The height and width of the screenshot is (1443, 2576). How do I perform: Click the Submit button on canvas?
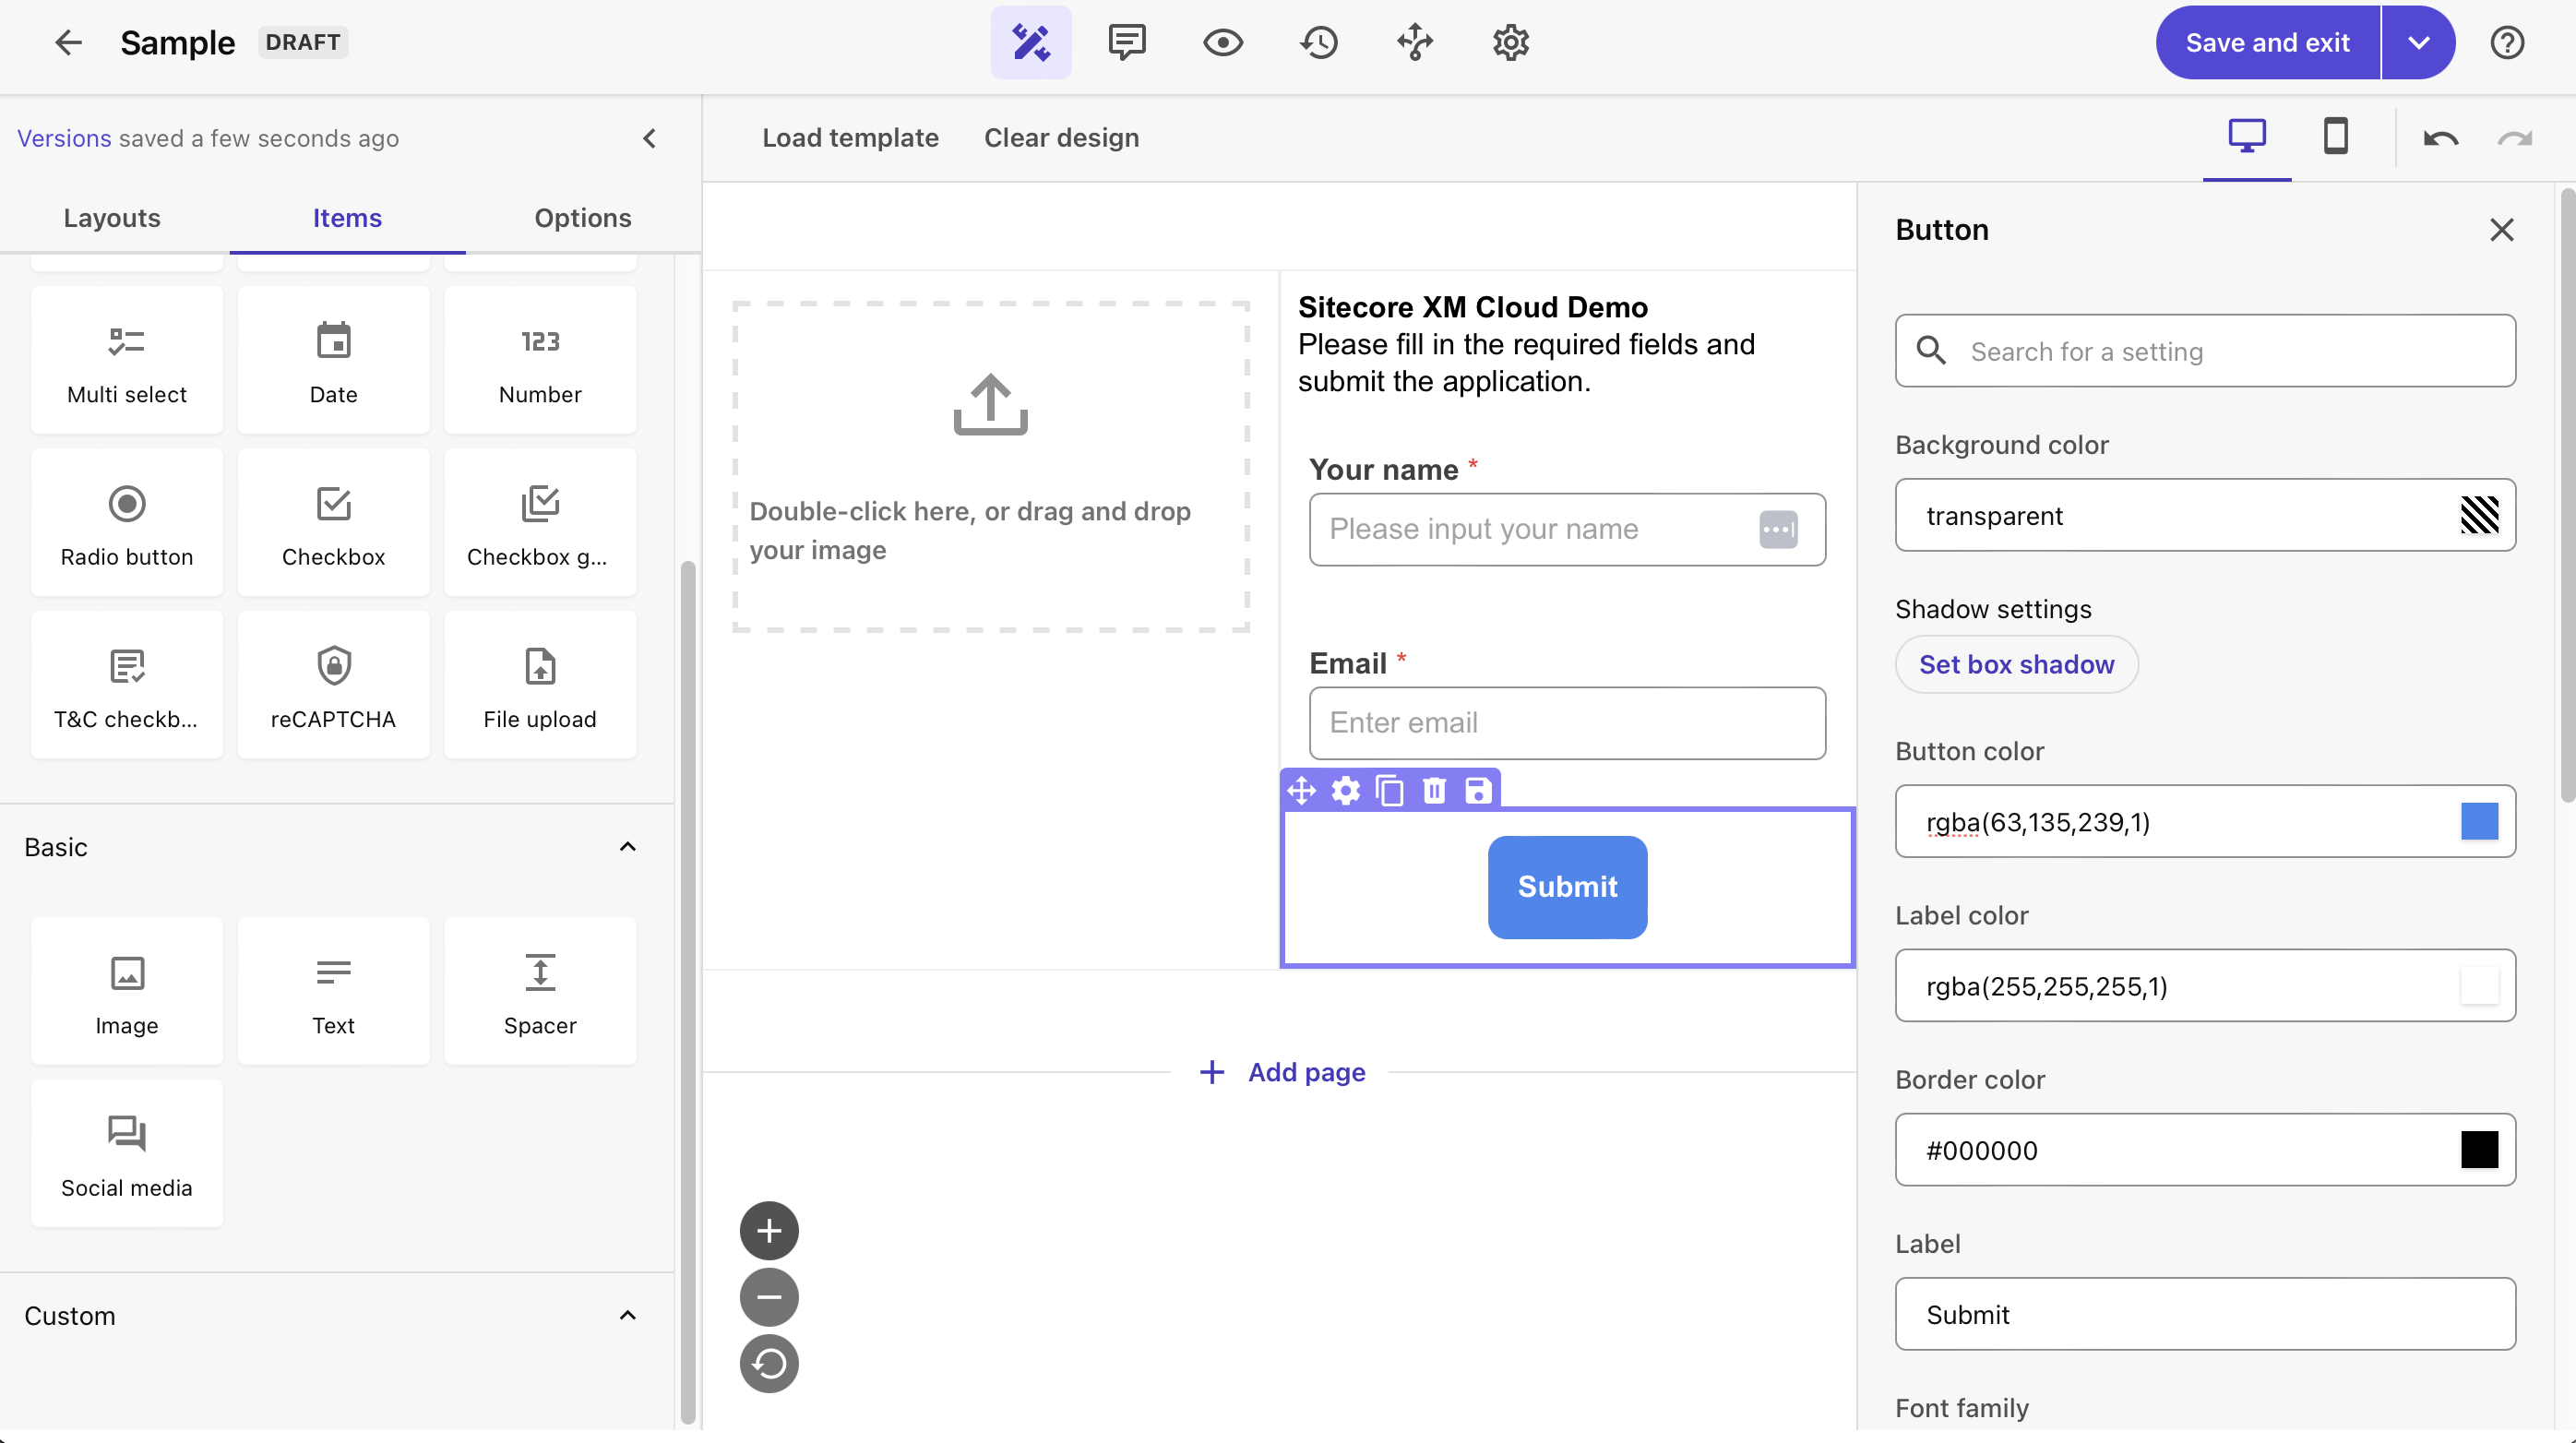pyautogui.click(x=1567, y=887)
